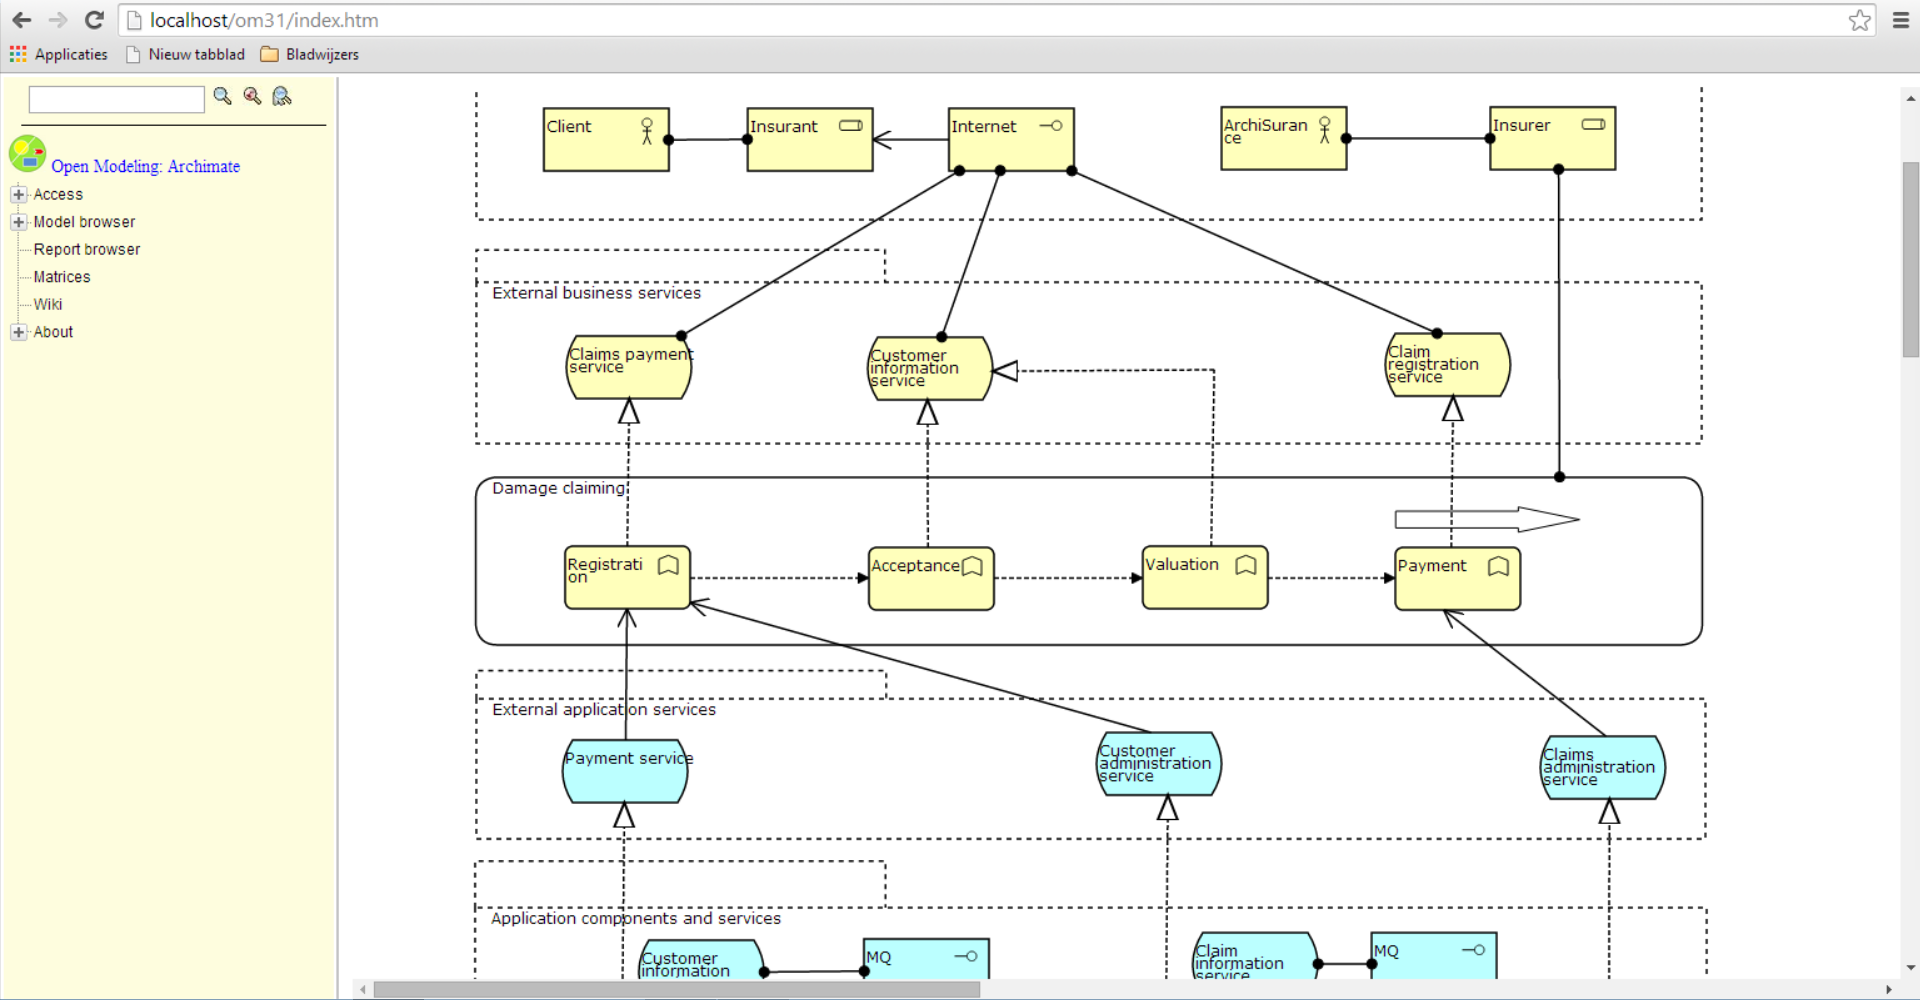Follow the Open Modeling: Archimate link
Image resolution: width=1920 pixels, height=1000 pixels.
(146, 167)
